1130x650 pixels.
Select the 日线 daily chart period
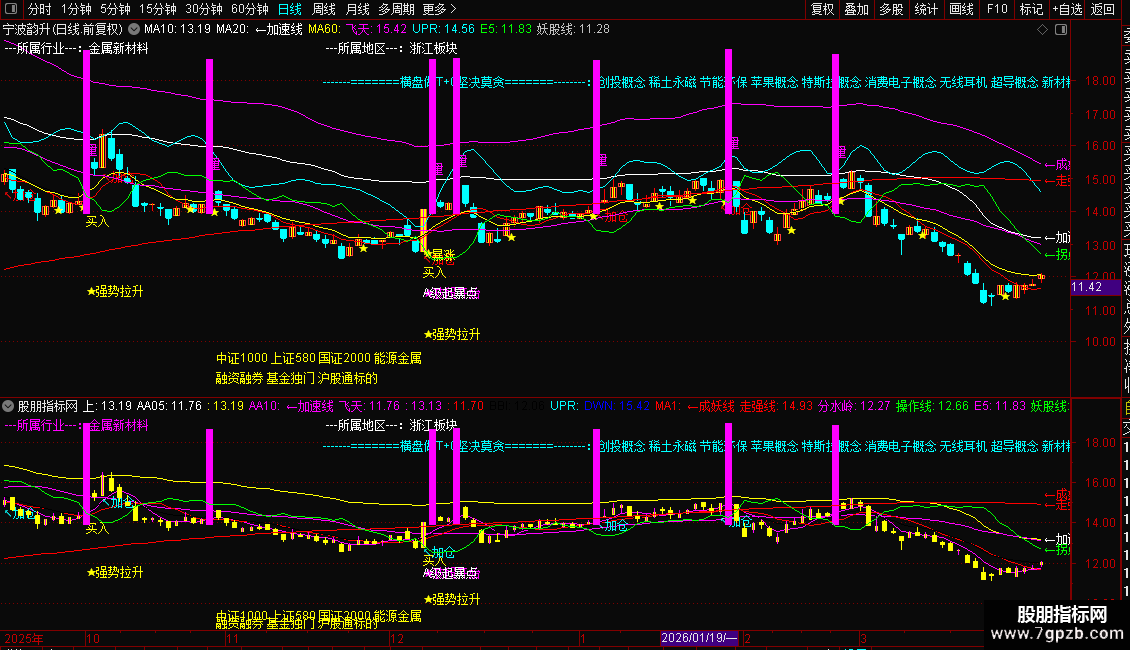tap(290, 9)
